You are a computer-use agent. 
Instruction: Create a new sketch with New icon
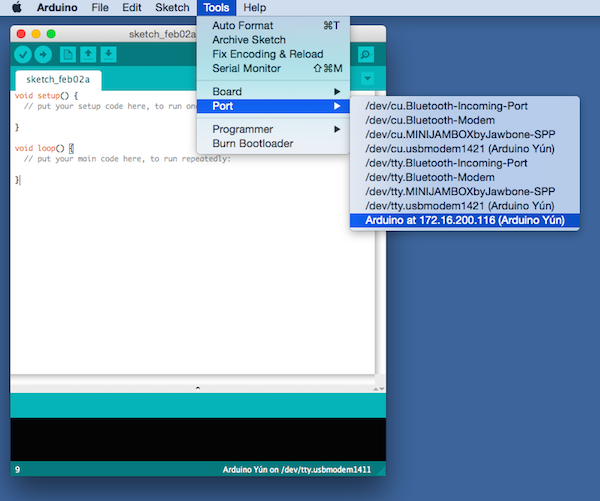click(x=68, y=54)
